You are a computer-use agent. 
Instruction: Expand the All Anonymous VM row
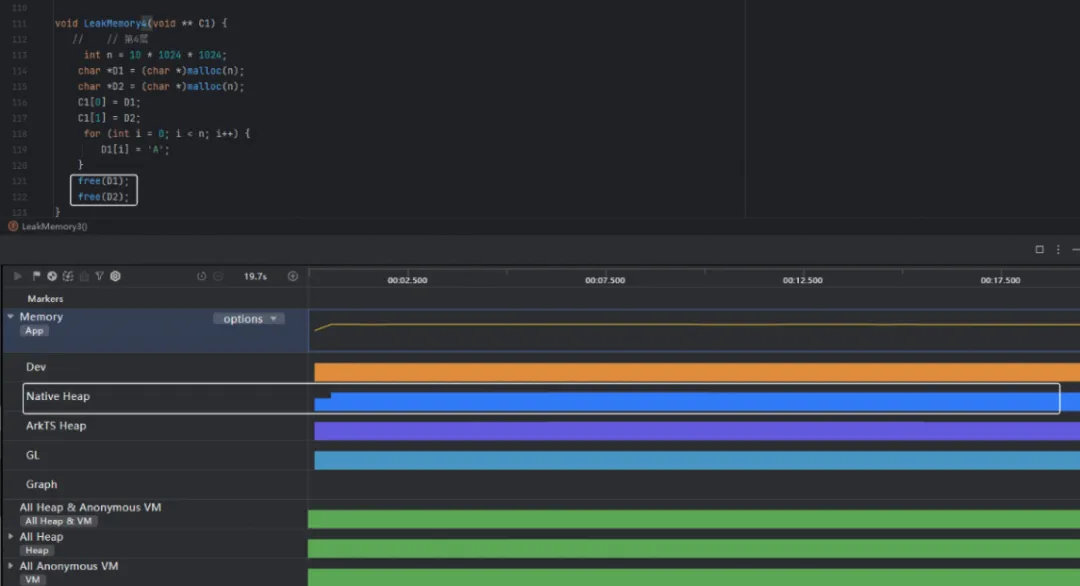point(10,566)
